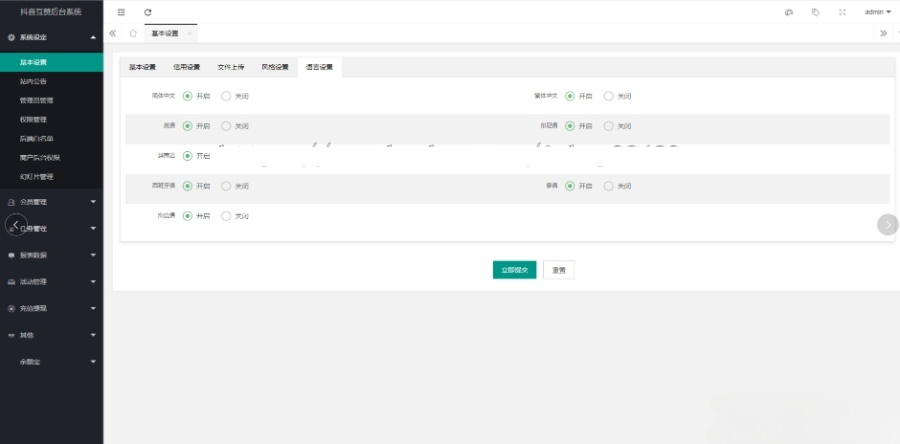Select 开启 for 英语 language
Screen dimensions: 900x444
(187, 126)
